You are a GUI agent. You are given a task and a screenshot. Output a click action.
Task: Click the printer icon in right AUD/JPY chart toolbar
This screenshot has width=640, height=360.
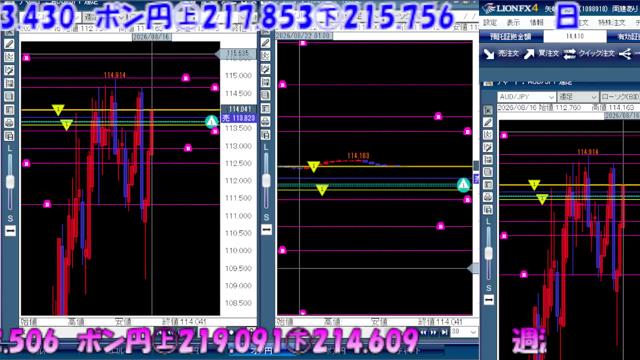click(488, 197)
